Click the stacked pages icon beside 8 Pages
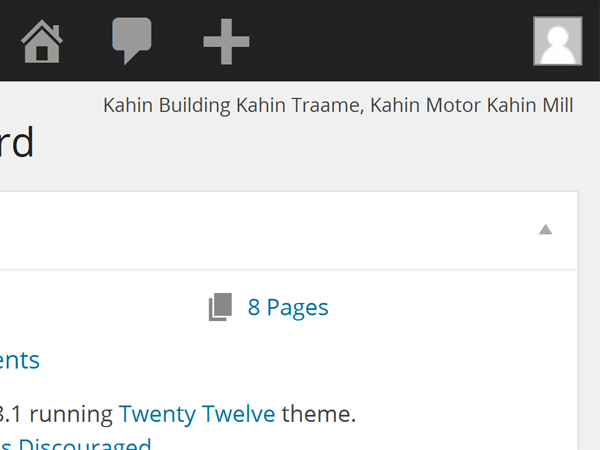The image size is (600, 450). (220, 307)
